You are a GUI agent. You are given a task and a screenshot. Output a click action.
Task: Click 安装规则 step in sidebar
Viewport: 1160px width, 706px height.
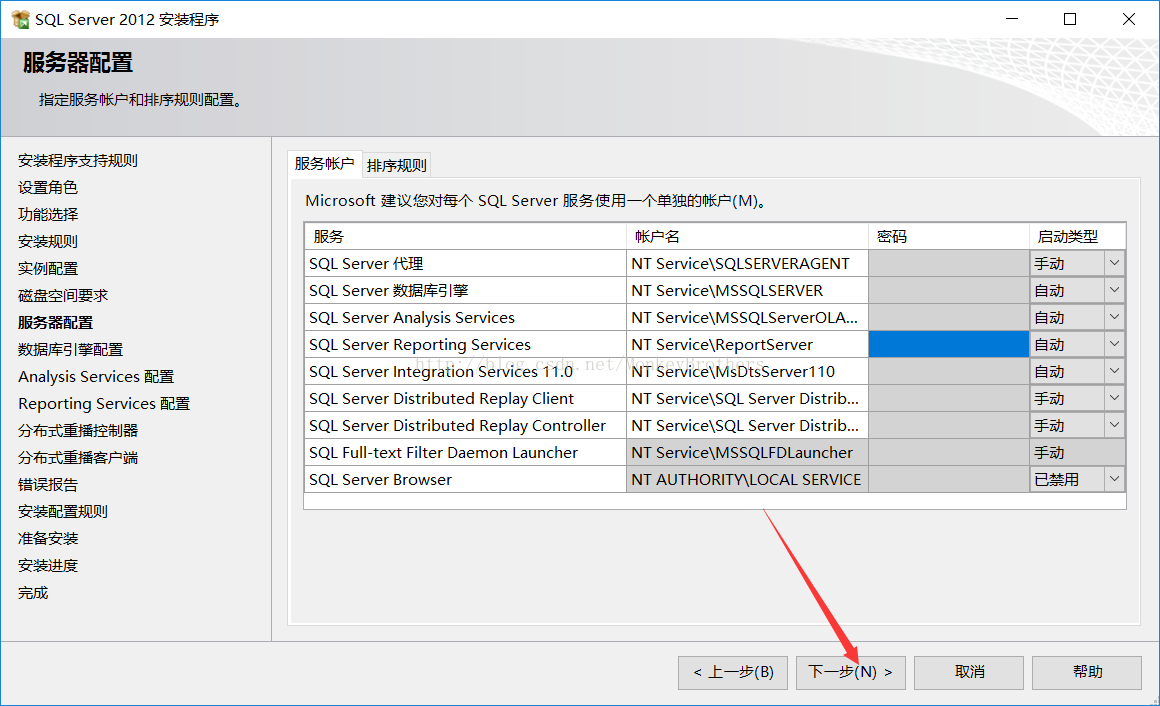click(48, 241)
